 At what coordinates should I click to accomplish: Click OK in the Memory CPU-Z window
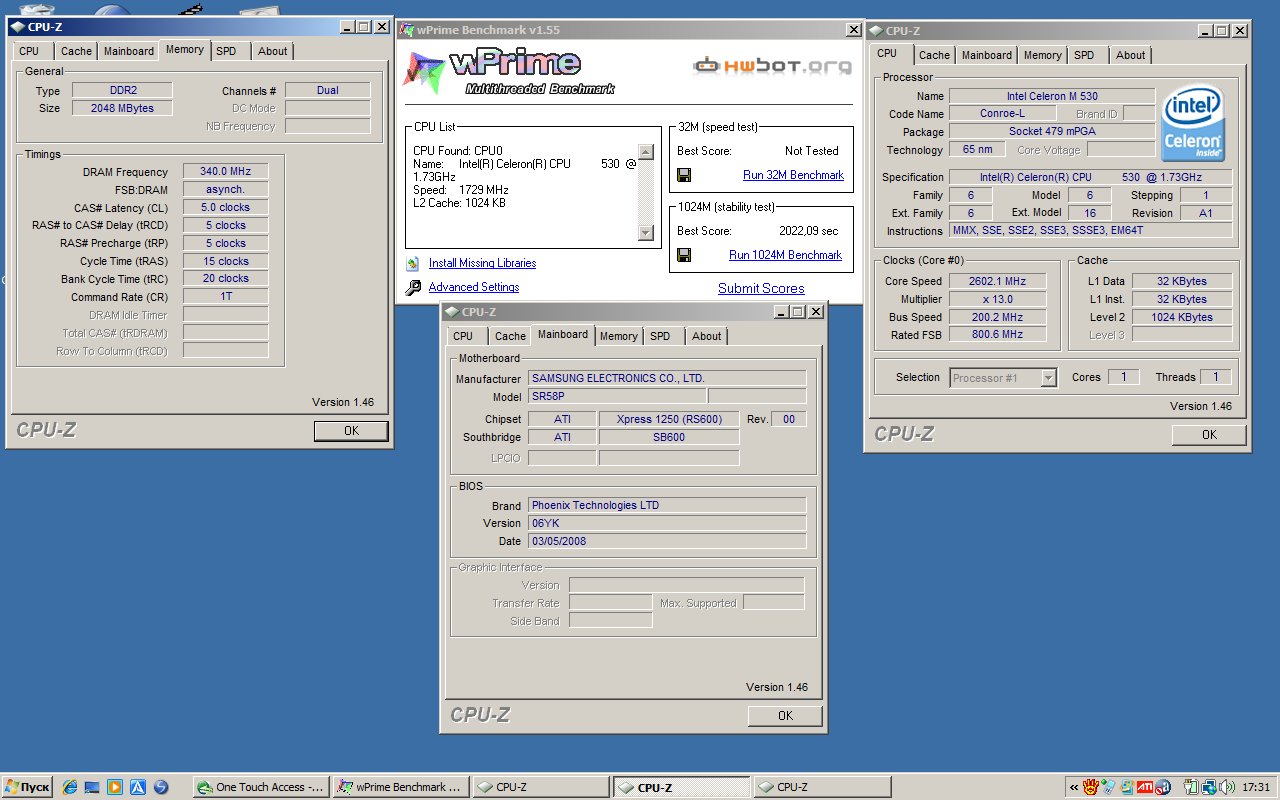351,431
